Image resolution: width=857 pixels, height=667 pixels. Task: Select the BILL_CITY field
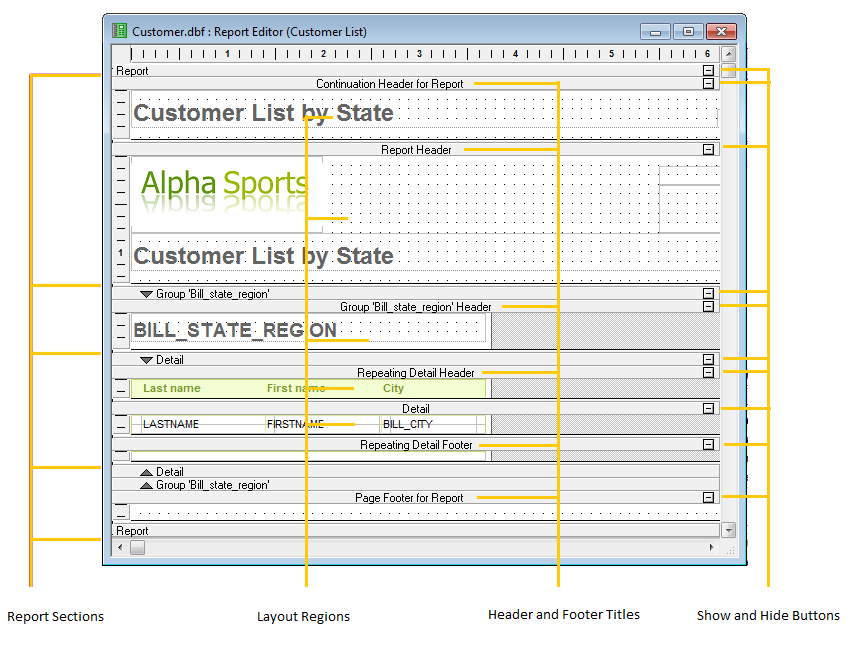pos(407,424)
